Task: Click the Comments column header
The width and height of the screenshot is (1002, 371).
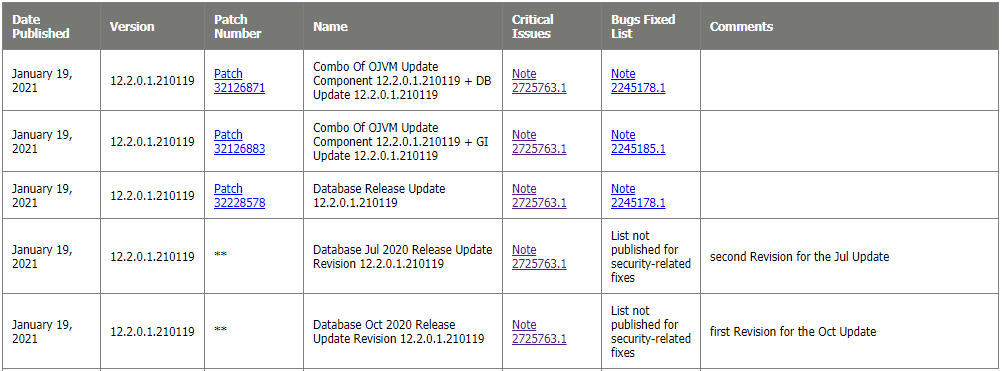Action: [741, 27]
